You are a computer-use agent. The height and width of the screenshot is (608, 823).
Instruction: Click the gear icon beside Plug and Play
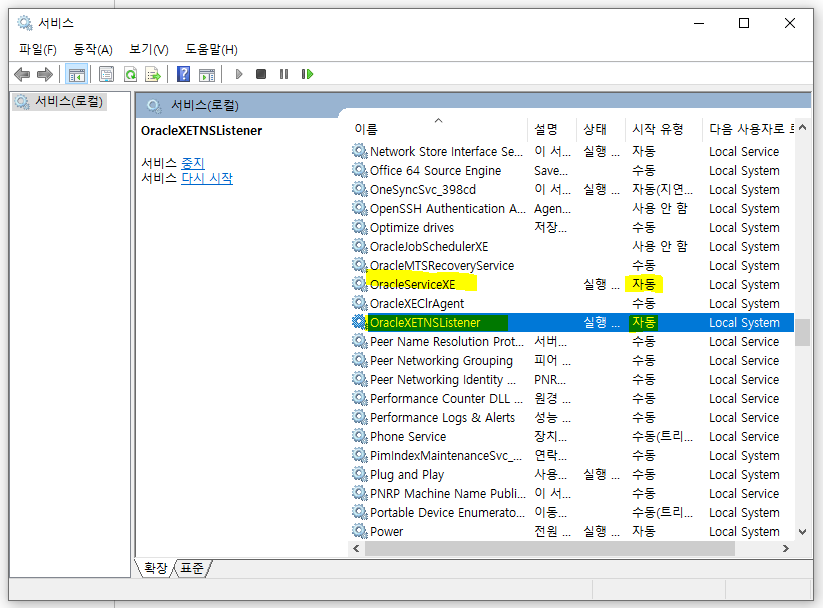click(359, 474)
